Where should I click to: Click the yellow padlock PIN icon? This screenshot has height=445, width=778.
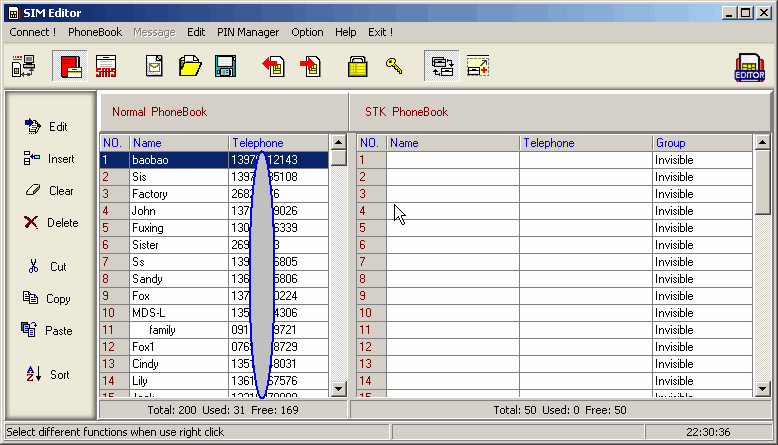[357, 66]
